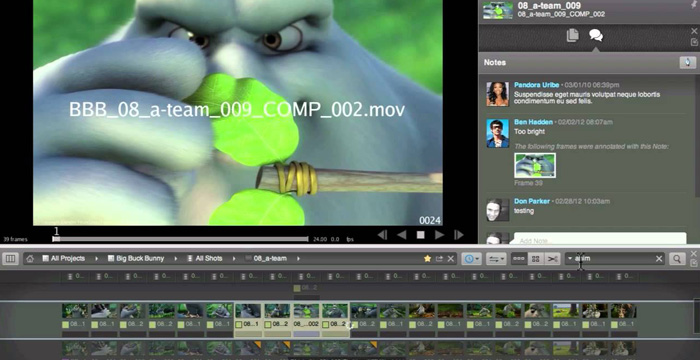Viewport: 700px width, 360px height.
Task: Focus the Add Note input field
Action: pos(600,239)
